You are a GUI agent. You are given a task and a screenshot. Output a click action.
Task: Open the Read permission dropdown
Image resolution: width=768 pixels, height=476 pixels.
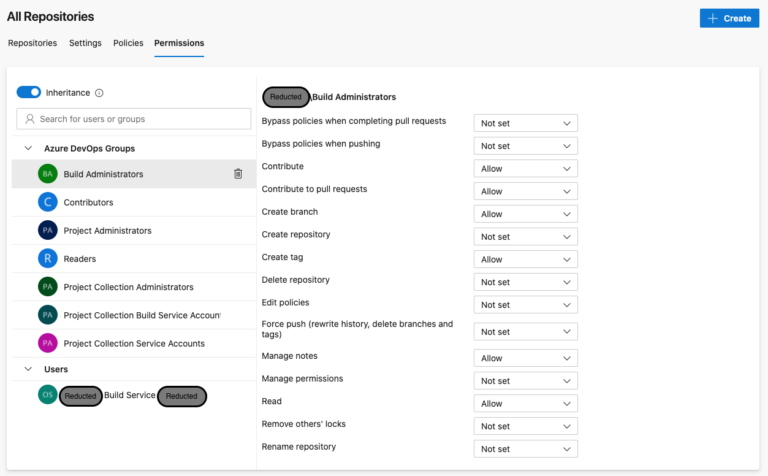(x=526, y=404)
